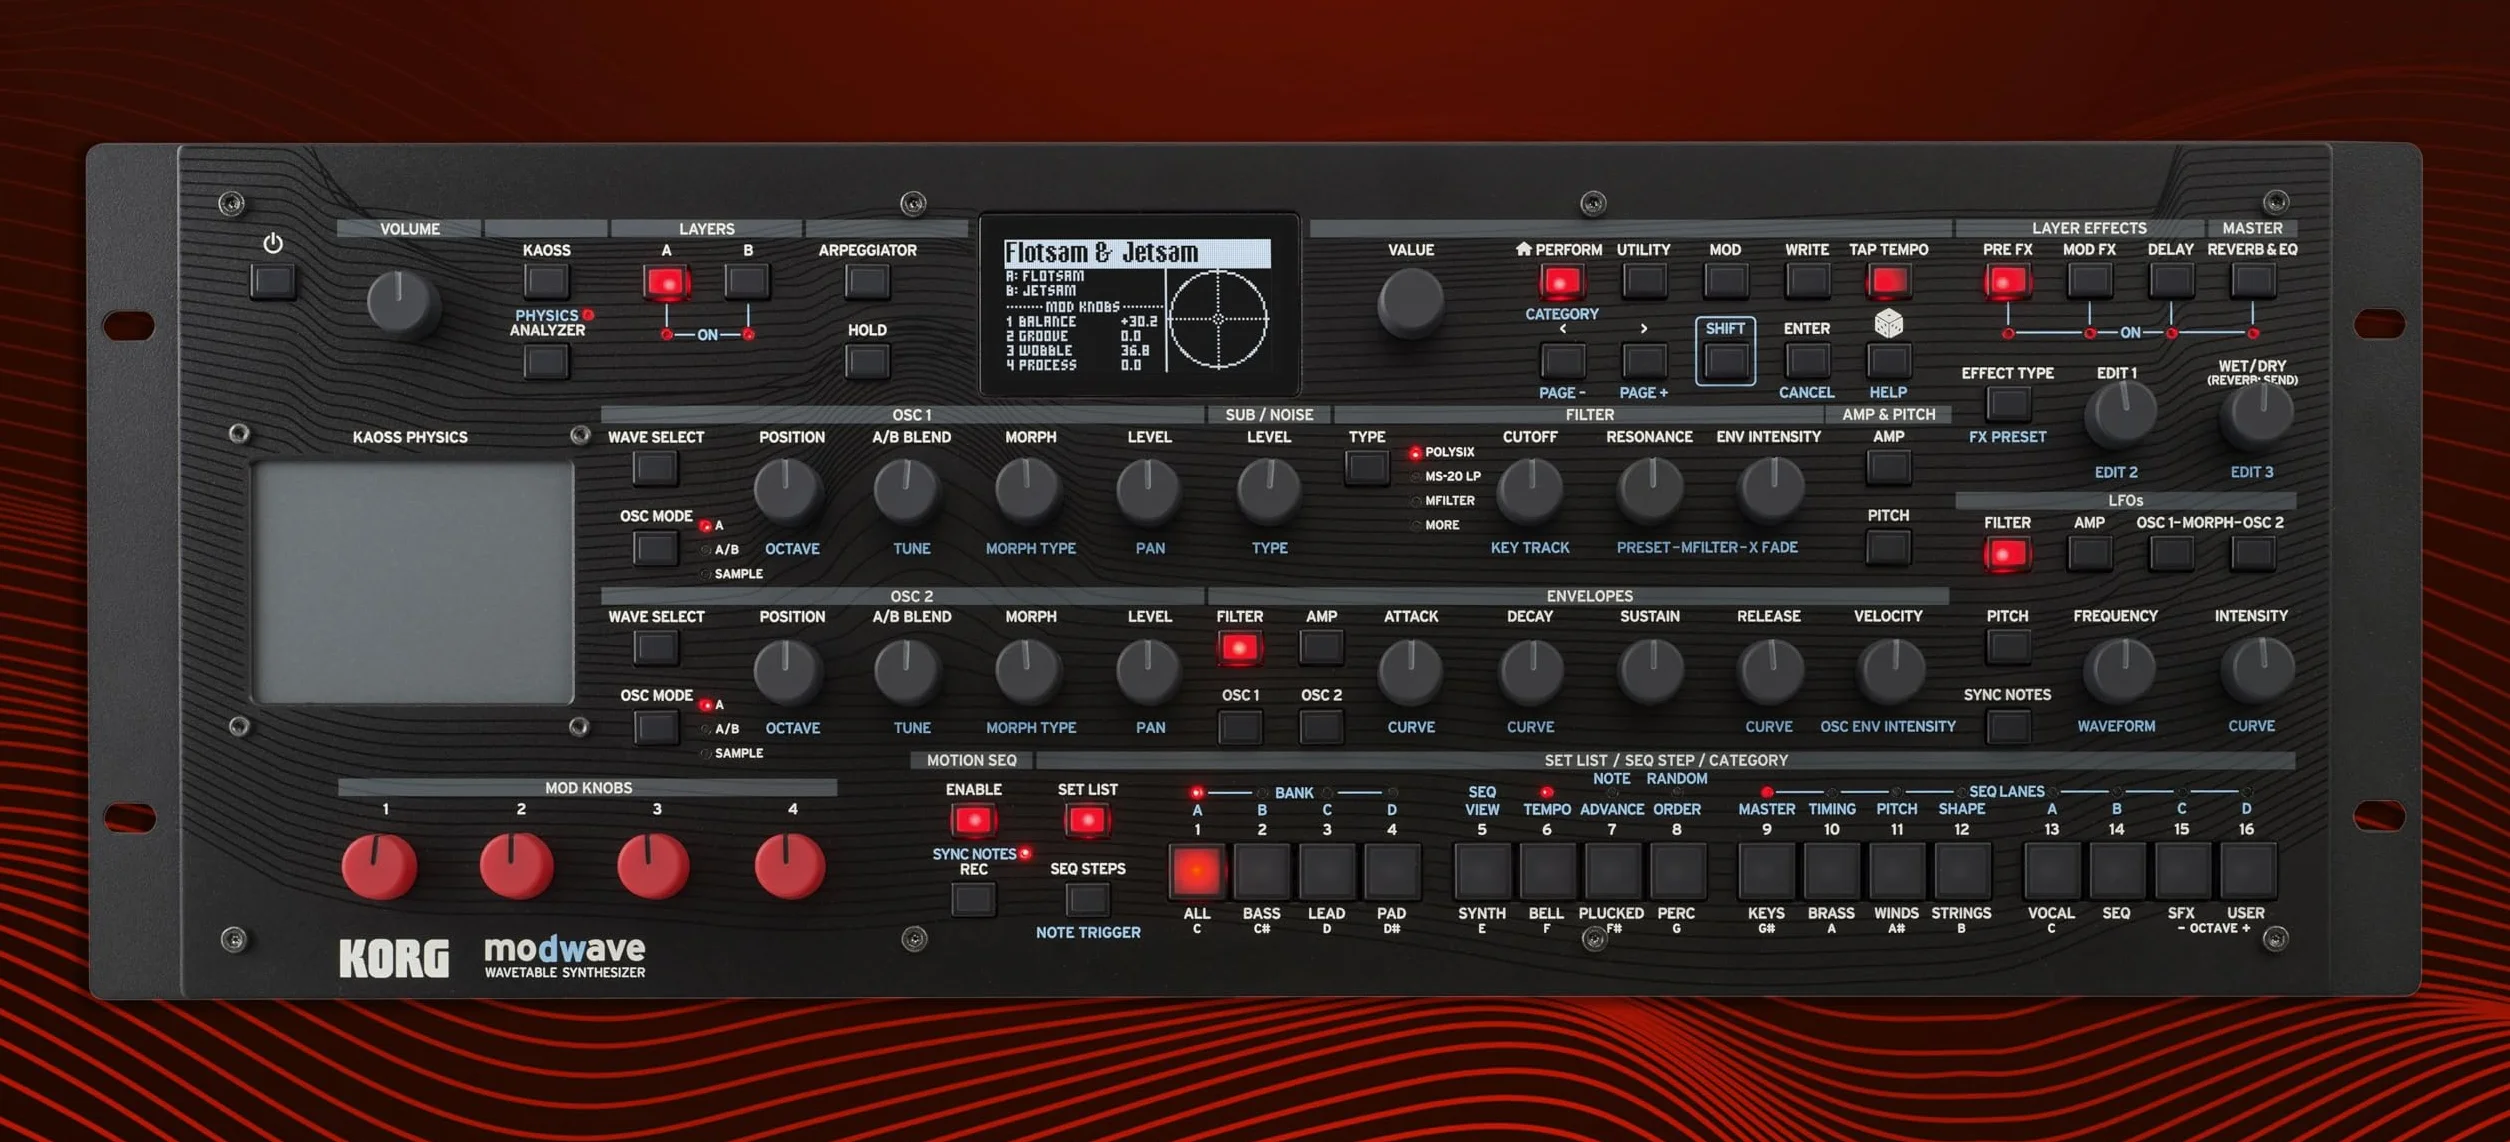Open the Utility page
This screenshot has height=1142, width=2510.
[1643, 282]
